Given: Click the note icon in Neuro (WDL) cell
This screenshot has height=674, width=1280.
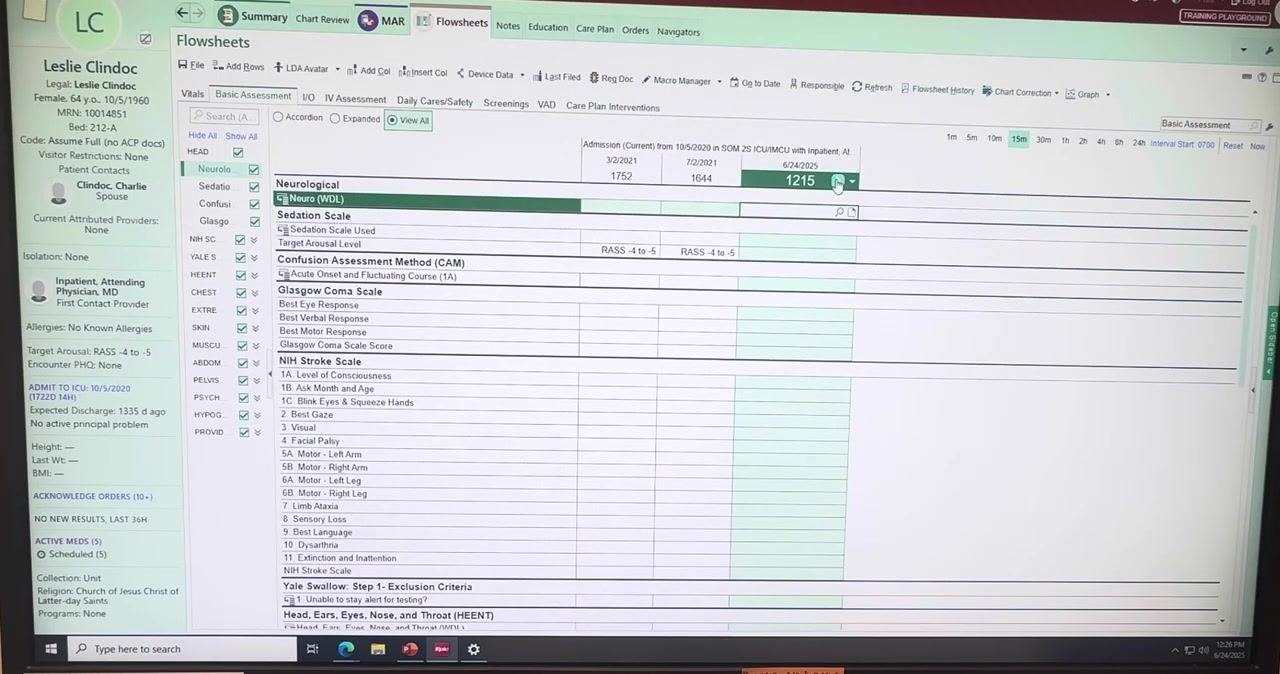Looking at the screenshot, I should tap(852, 212).
